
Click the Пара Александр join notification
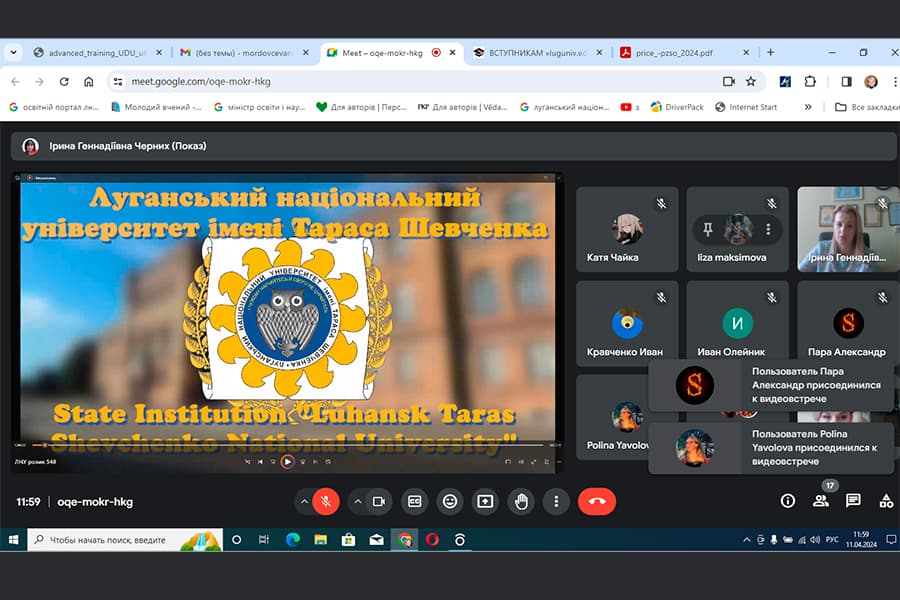coord(771,385)
